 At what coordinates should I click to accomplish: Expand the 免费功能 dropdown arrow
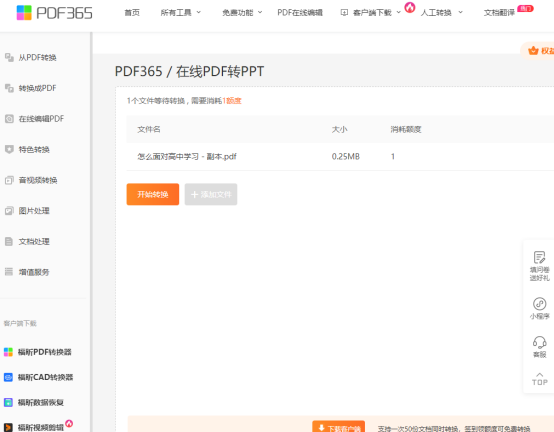(x=260, y=12)
